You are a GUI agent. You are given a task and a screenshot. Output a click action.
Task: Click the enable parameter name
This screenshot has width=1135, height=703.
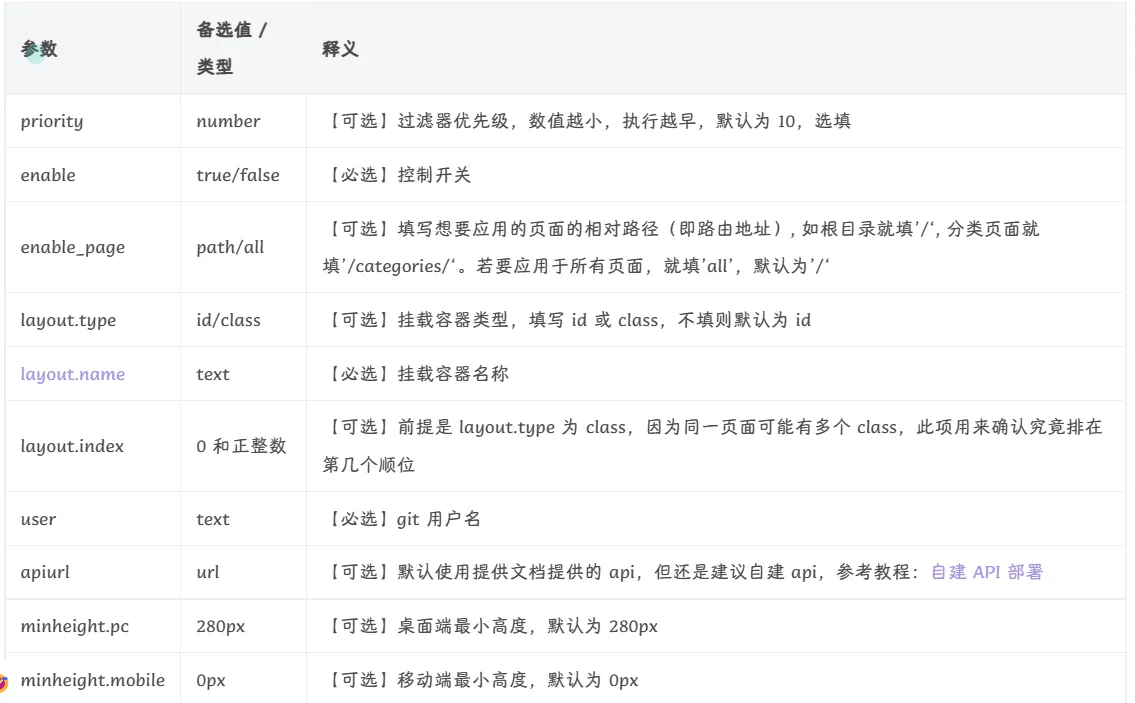(48, 175)
